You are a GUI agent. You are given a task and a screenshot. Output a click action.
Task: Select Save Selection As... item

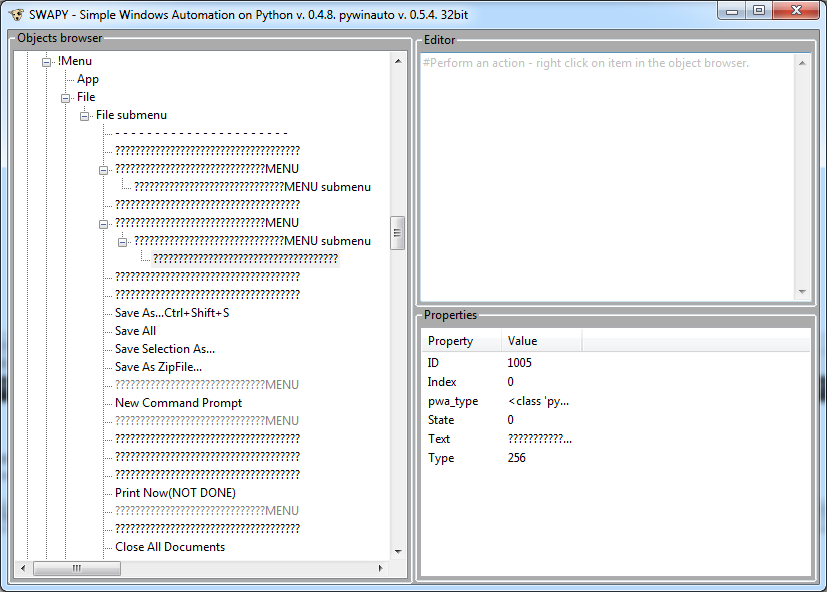pos(165,349)
